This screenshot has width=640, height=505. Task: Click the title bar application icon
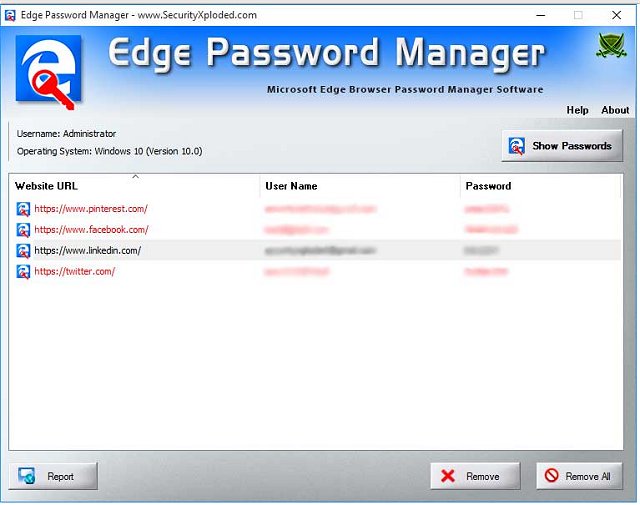pos(10,16)
